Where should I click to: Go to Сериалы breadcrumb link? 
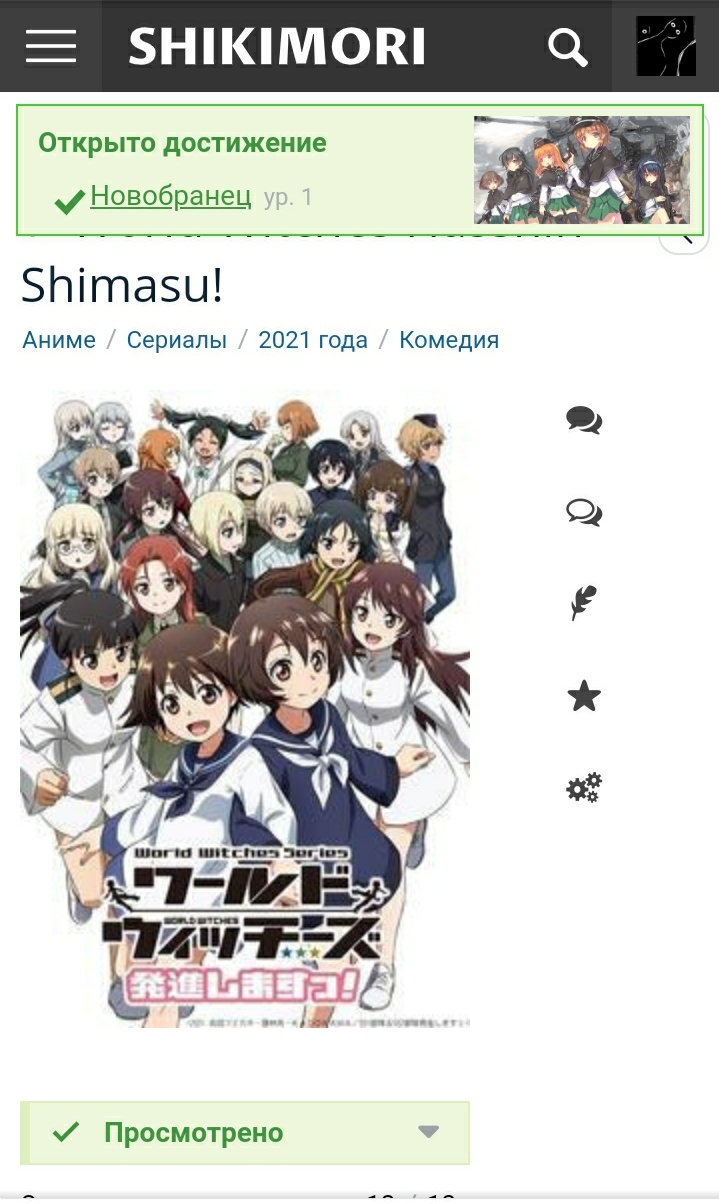click(x=177, y=340)
